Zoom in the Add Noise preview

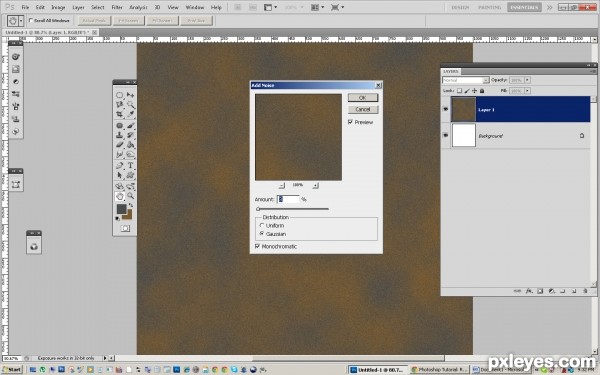(x=315, y=185)
